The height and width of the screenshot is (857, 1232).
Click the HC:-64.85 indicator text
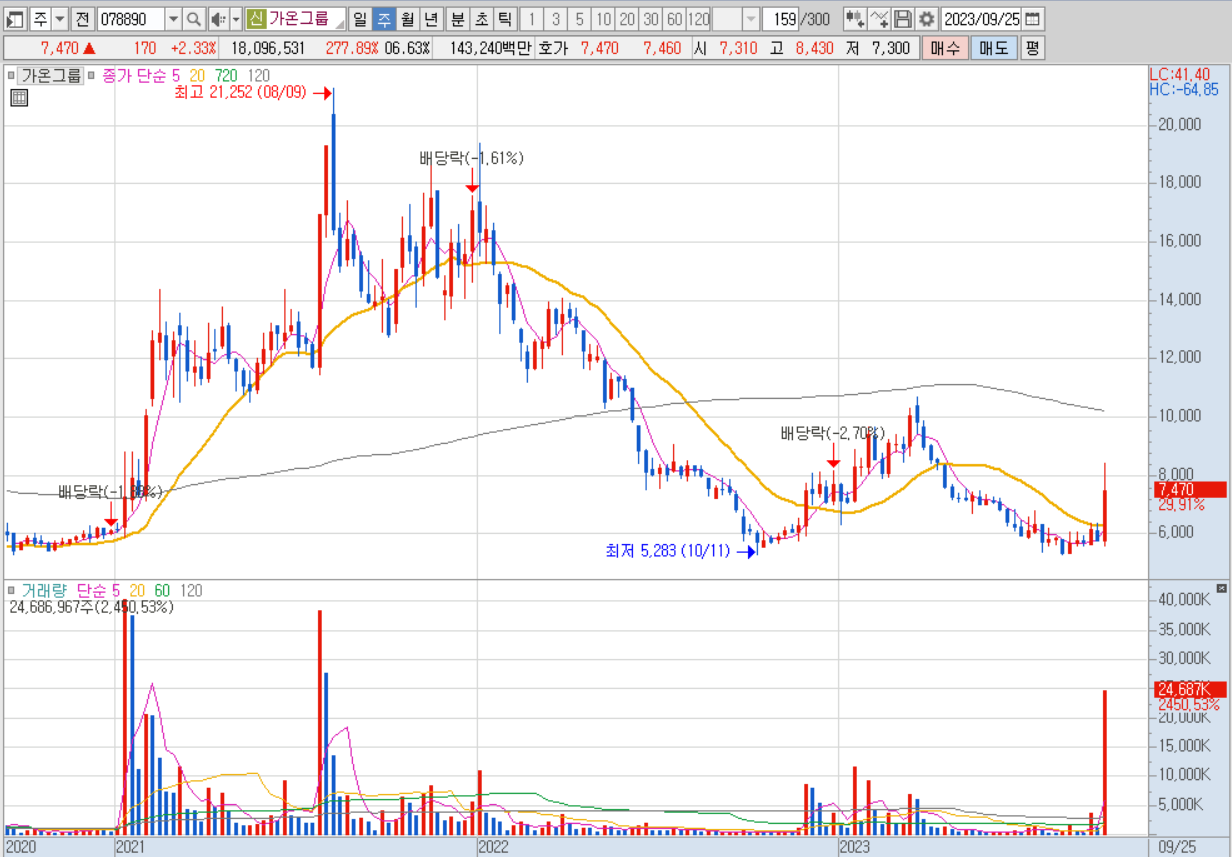tap(1184, 90)
